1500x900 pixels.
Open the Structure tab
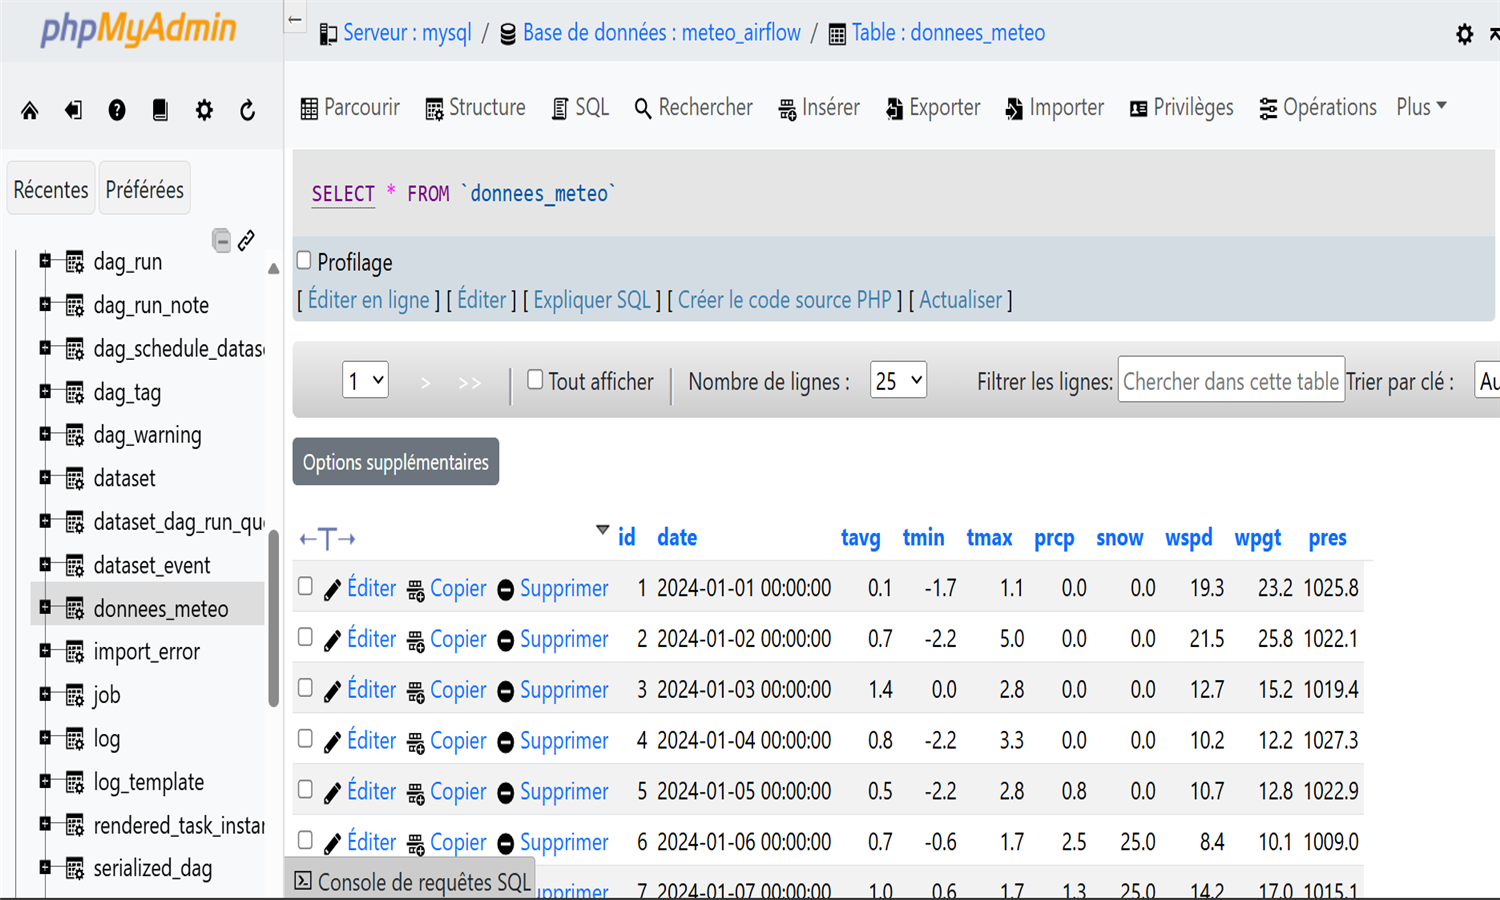475,108
